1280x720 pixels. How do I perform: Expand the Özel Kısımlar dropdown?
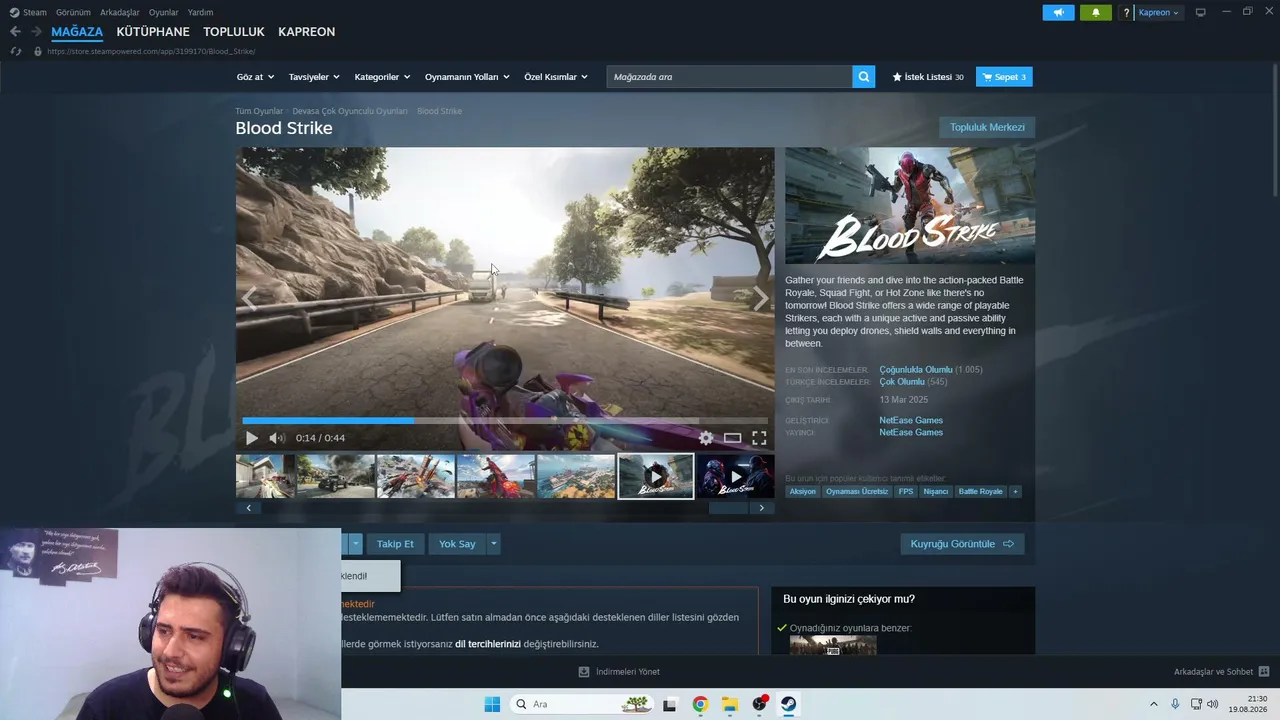click(x=556, y=77)
